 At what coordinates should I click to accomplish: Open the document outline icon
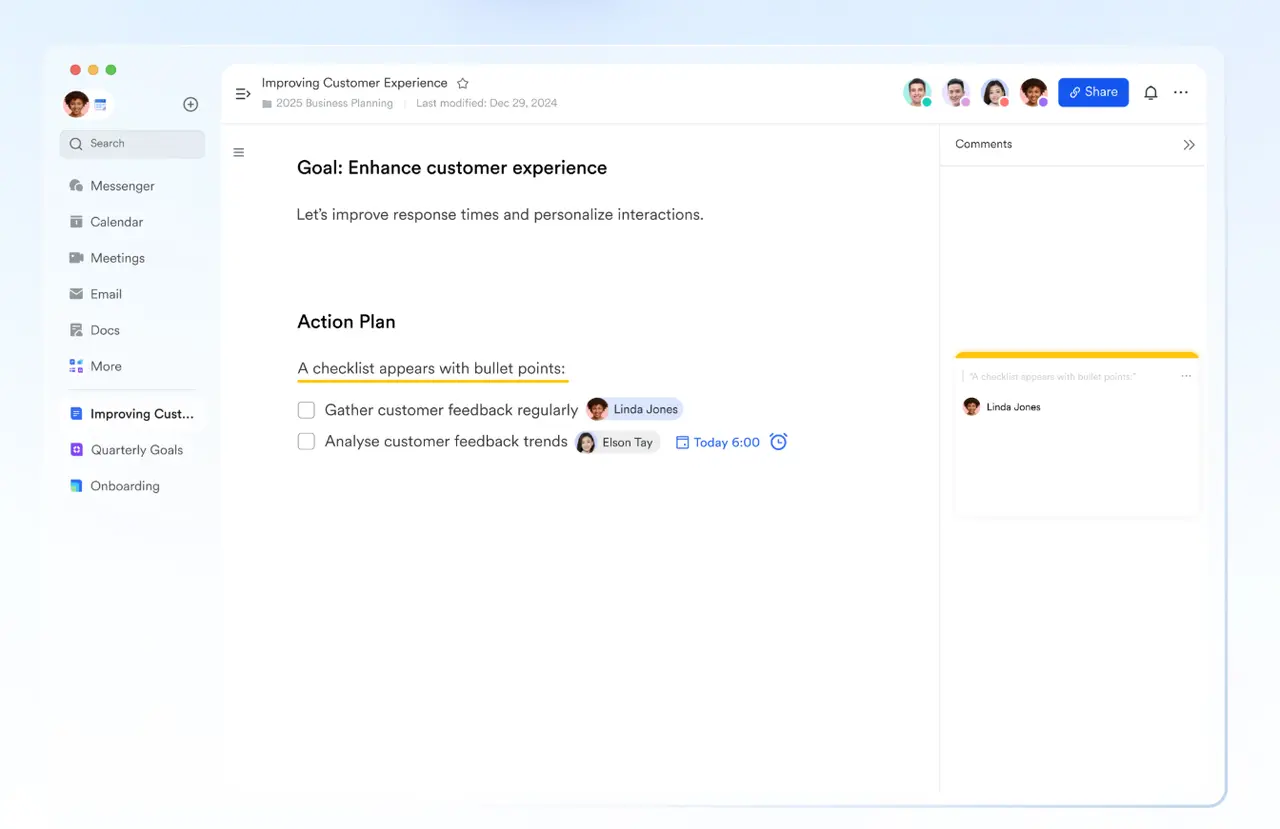(x=238, y=153)
